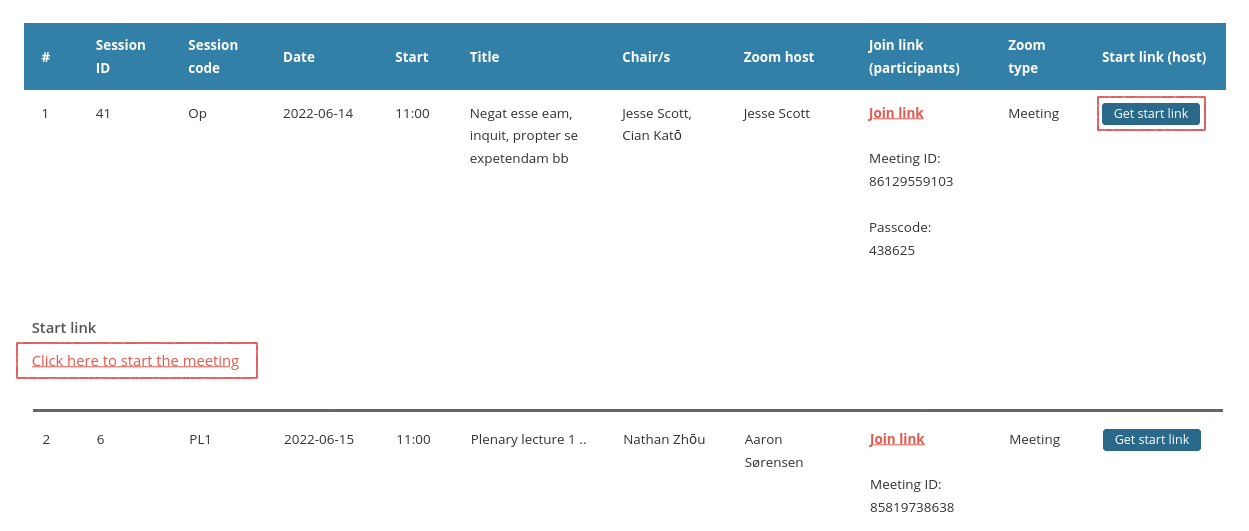This screenshot has height=531, width=1249.
Task: Open the 'Click here to start the meeting' link
Action: (x=135, y=361)
